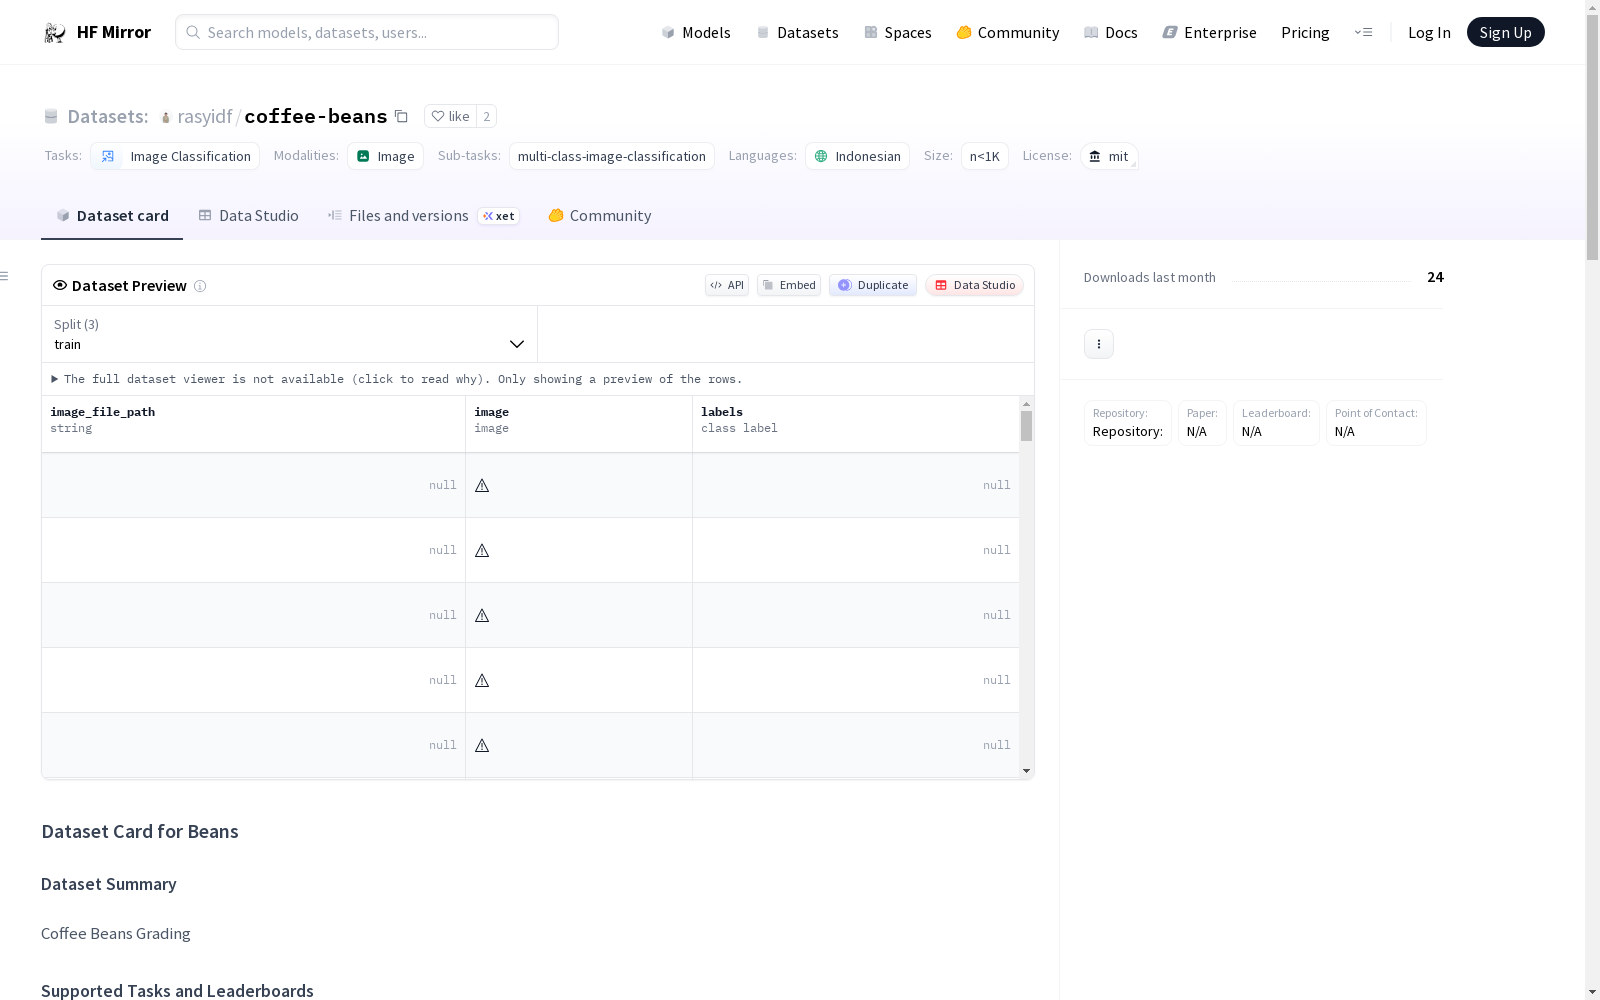The image size is (1600, 1000).
Task: Toggle the table of contents sidebar icon
Action: [x=4, y=276]
